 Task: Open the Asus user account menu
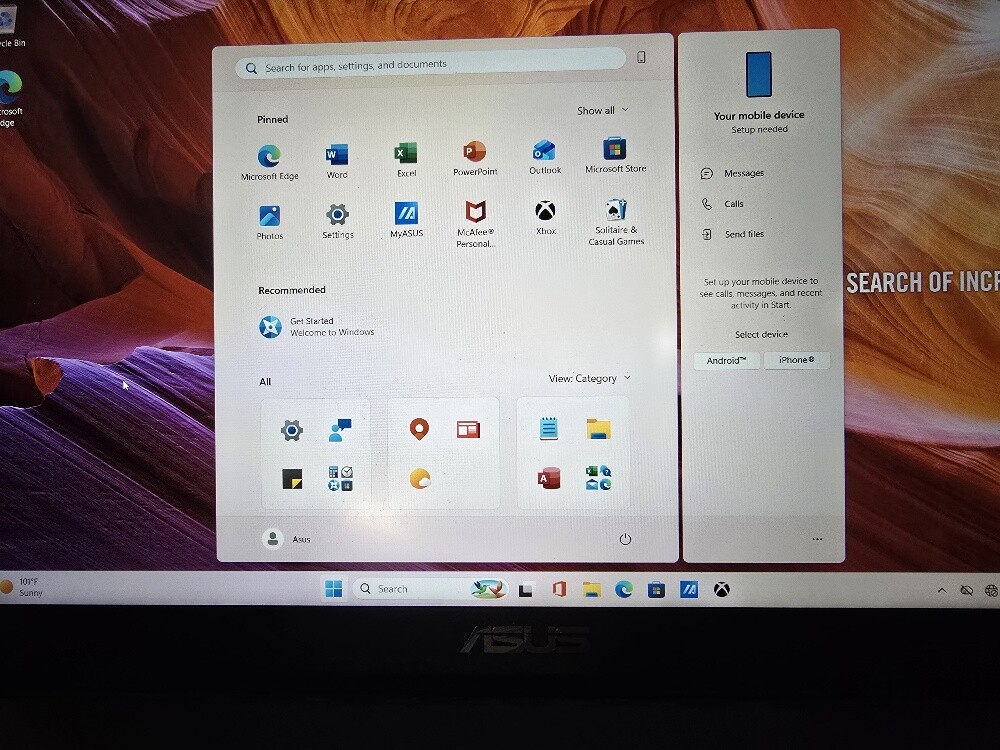click(286, 539)
